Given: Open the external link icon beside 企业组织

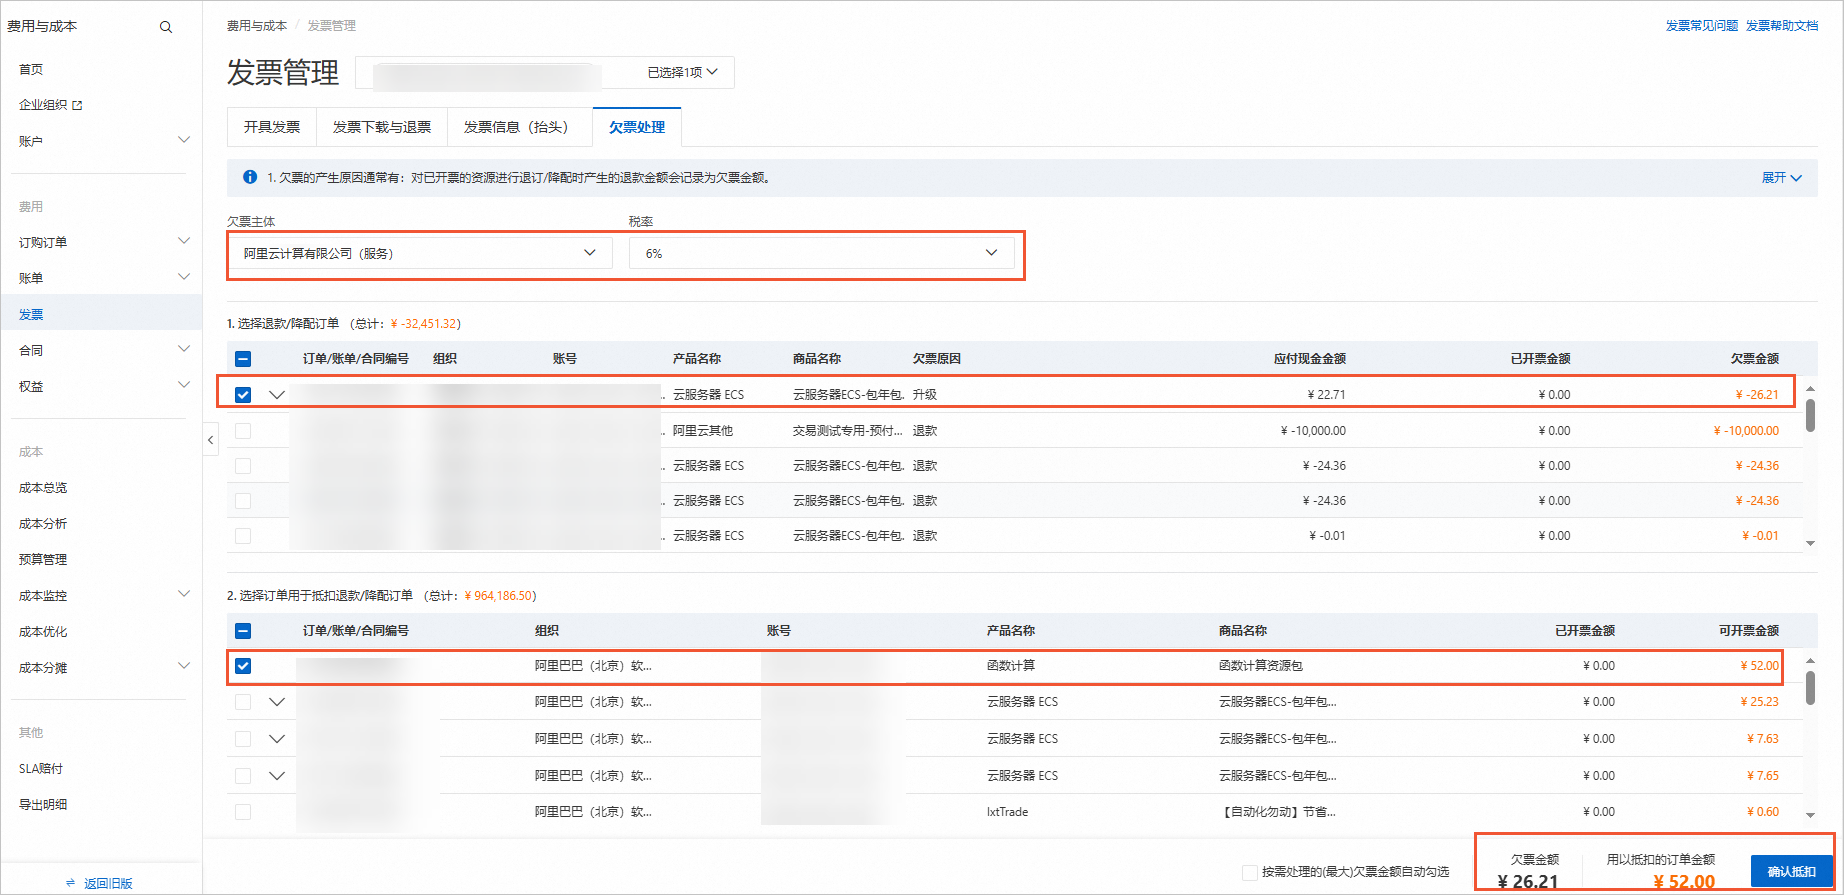Looking at the screenshot, I should [x=78, y=105].
